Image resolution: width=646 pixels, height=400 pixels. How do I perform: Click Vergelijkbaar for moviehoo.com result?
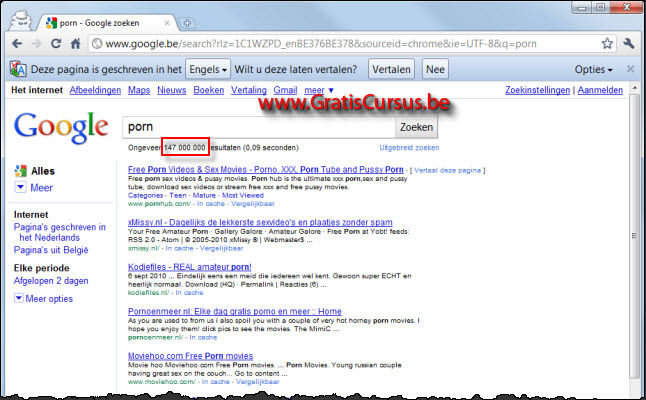coord(257,381)
